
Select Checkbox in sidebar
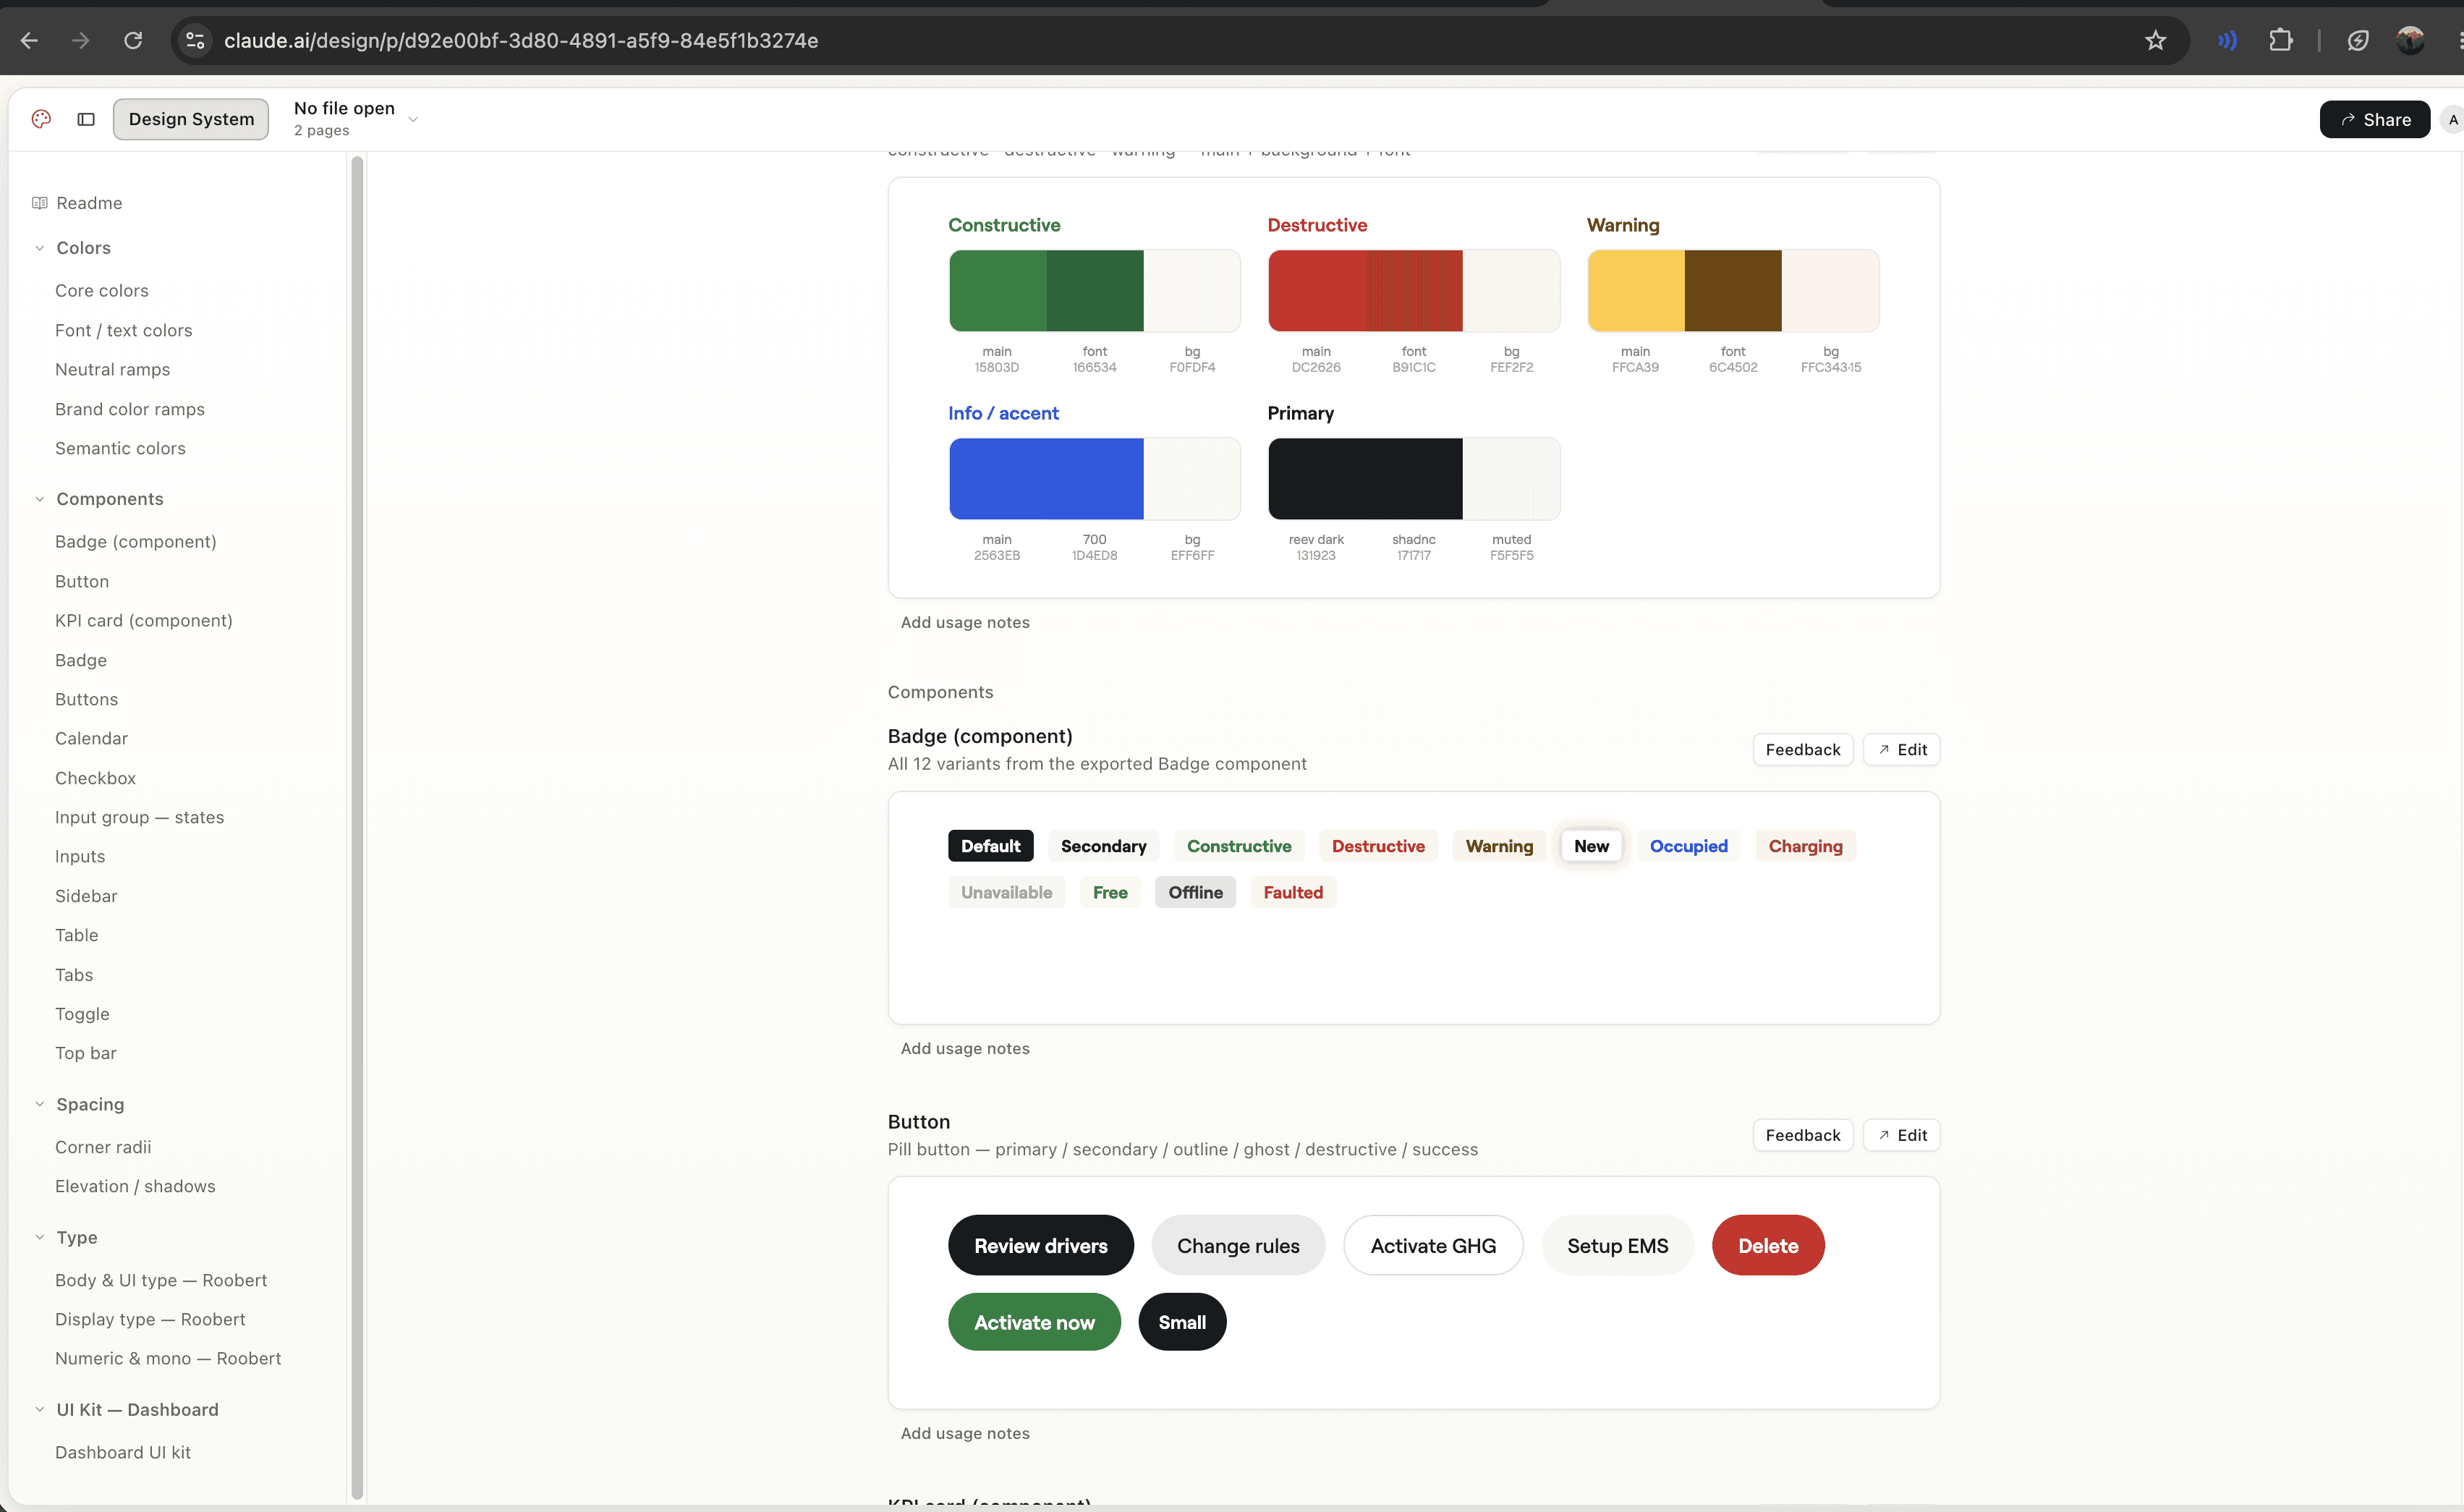96,778
